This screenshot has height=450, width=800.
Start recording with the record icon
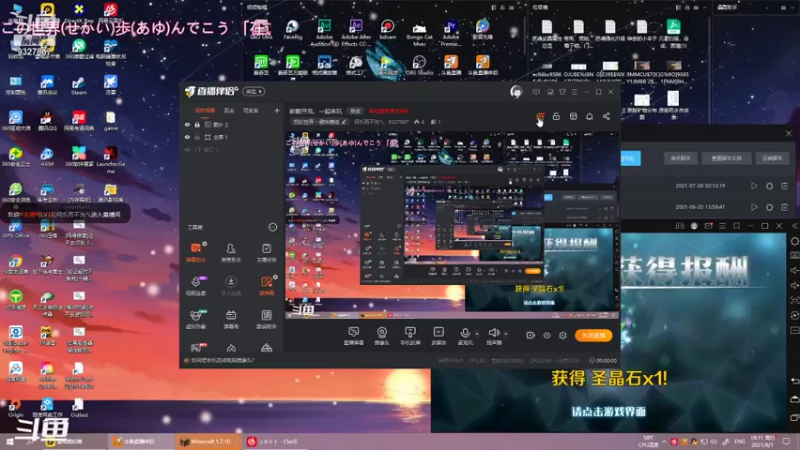530,335
